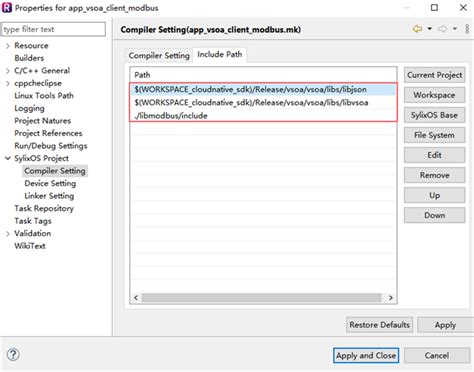Click the type filter text field

click(54, 29)
